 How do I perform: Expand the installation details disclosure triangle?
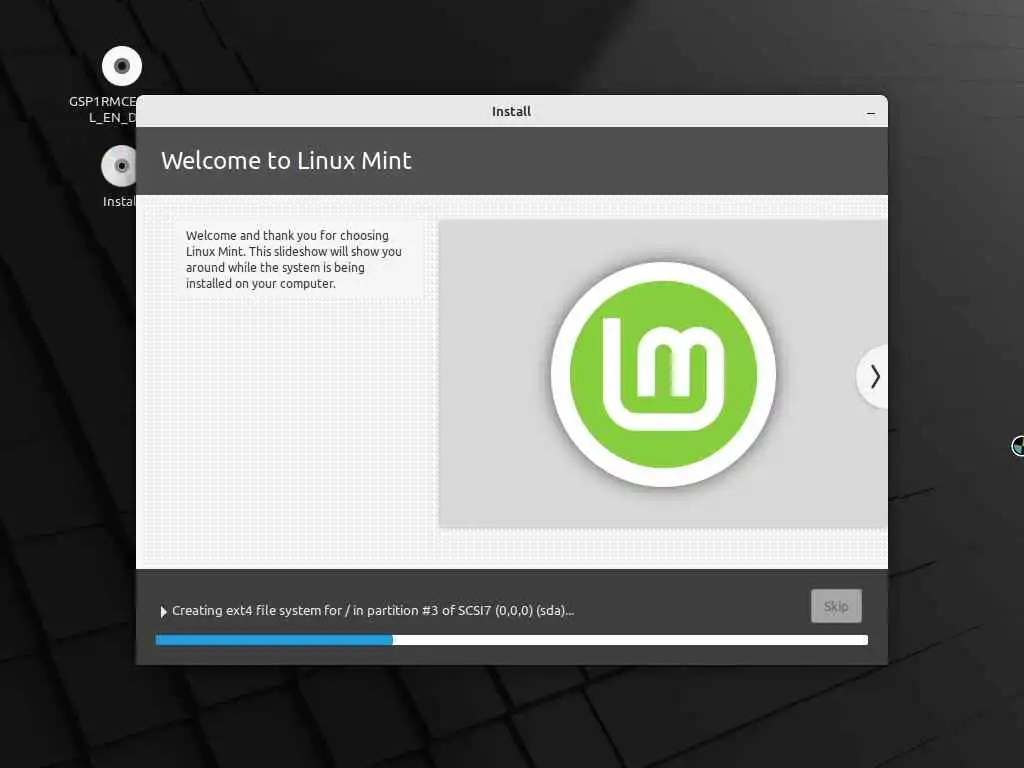(x=163, y=611)
